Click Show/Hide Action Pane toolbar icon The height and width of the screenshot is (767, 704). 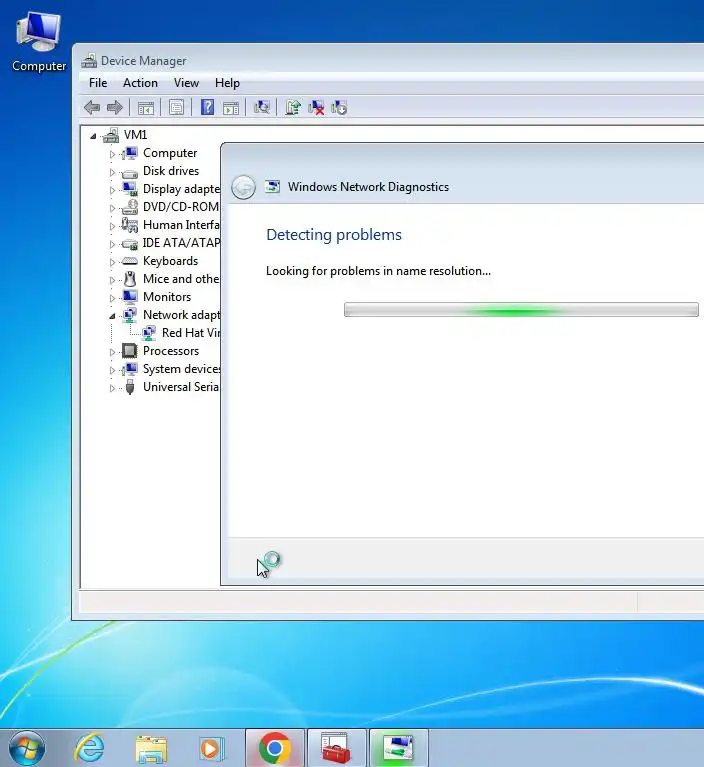(230, 108)
